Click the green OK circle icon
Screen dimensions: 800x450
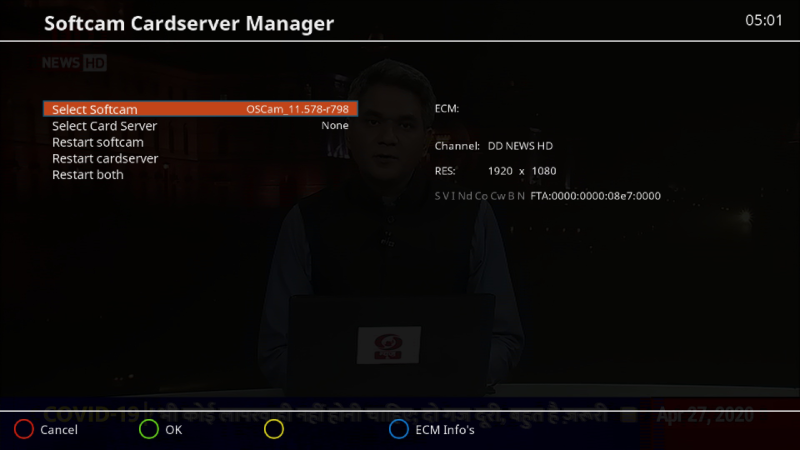click(x=148, y=429)
